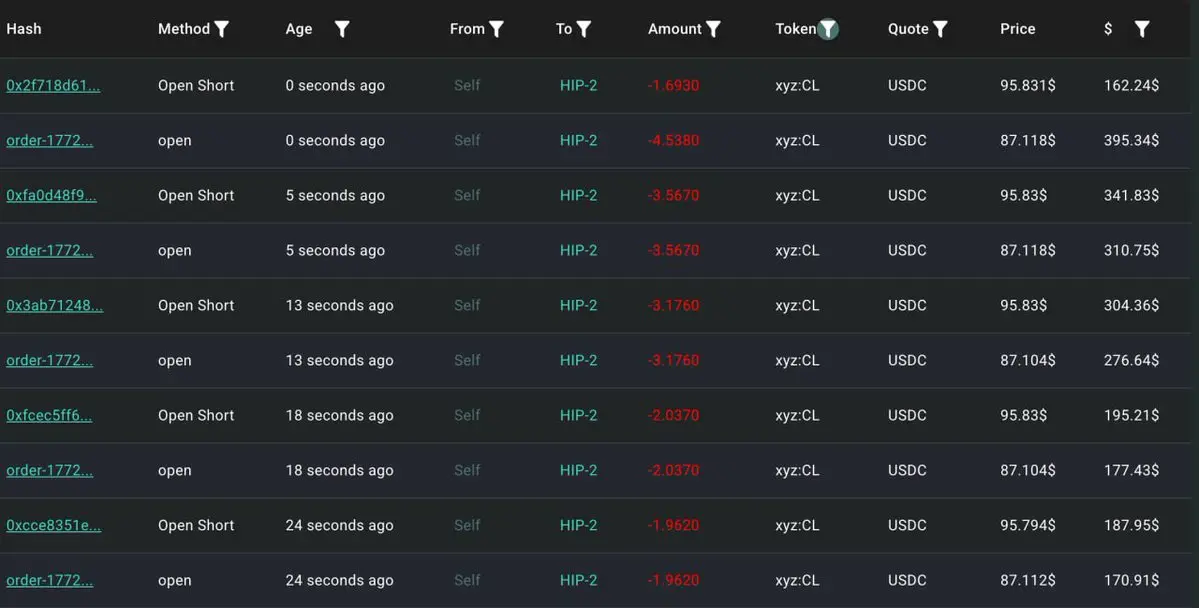Select value 187.95$
1199x608 pixels.
point(1131,526)
